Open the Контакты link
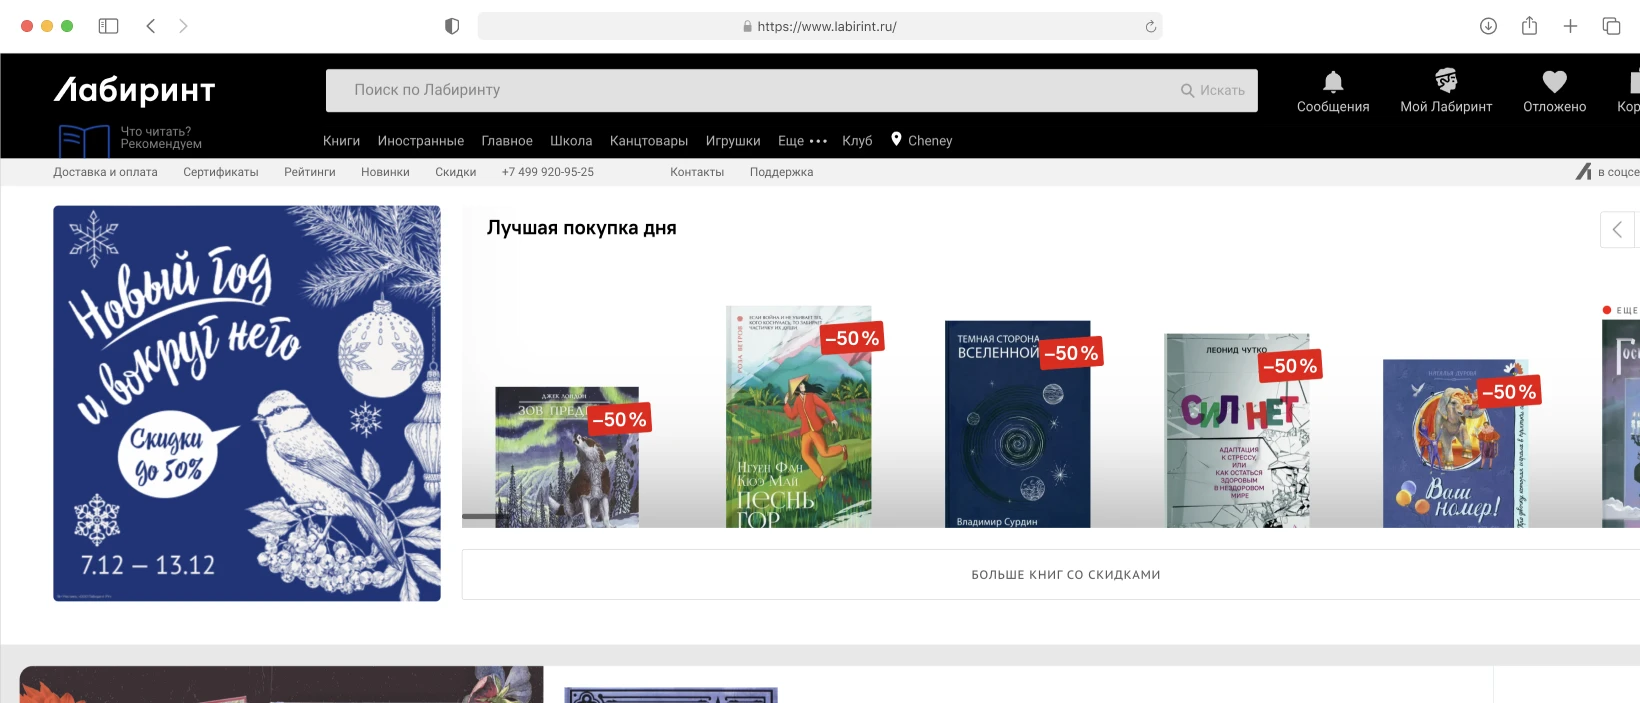The width and height of the screenshot is (1640, 703). coord(697,172)
